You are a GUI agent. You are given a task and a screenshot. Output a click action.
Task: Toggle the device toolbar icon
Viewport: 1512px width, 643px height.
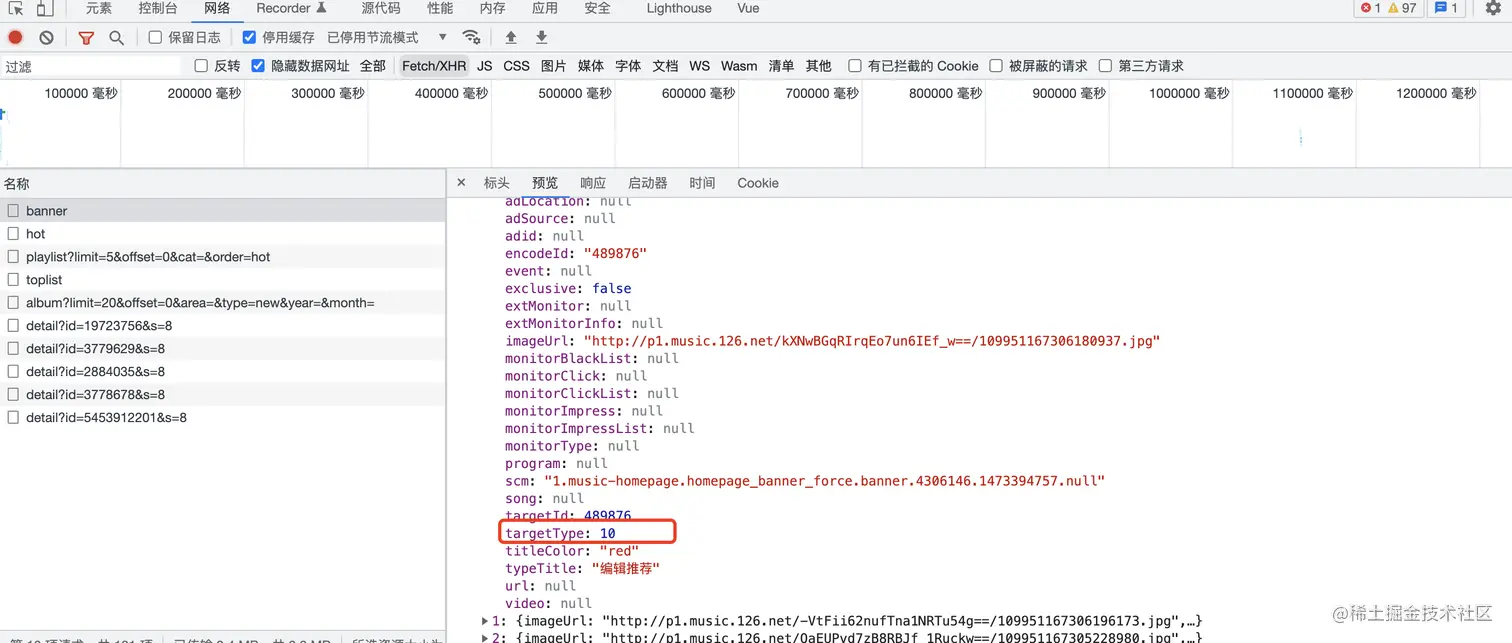coord(45,8)
